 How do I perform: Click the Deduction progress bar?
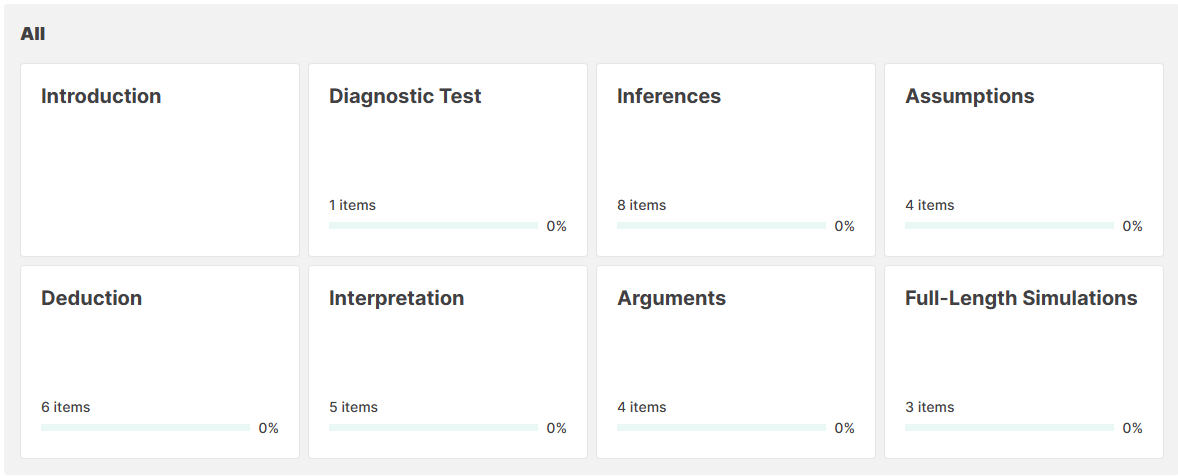[145, 428]
